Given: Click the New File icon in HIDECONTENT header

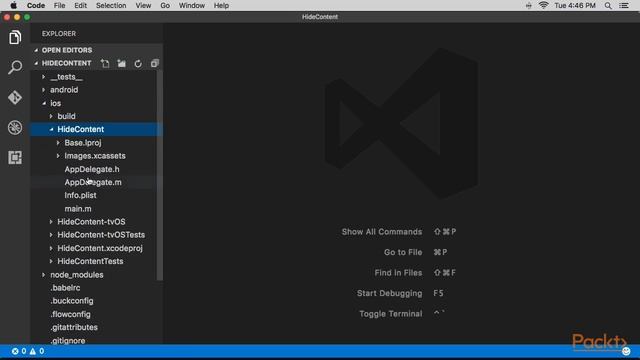Looking at the screenshot, I should [105, 63].
